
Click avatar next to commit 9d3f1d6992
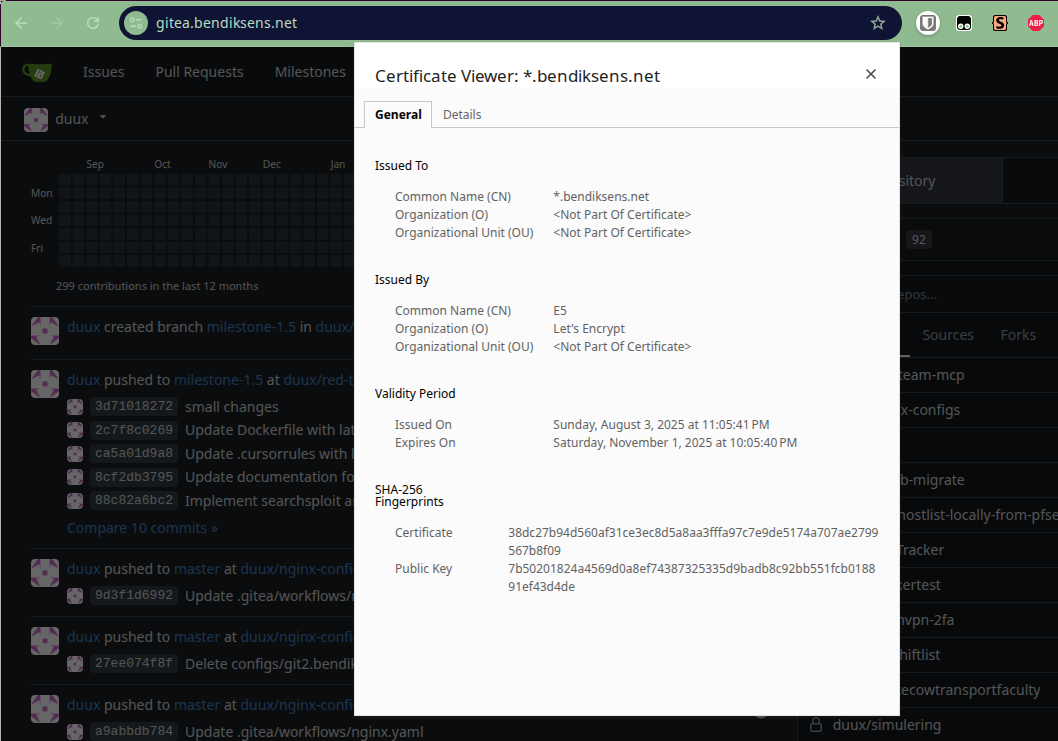(75, 596)
